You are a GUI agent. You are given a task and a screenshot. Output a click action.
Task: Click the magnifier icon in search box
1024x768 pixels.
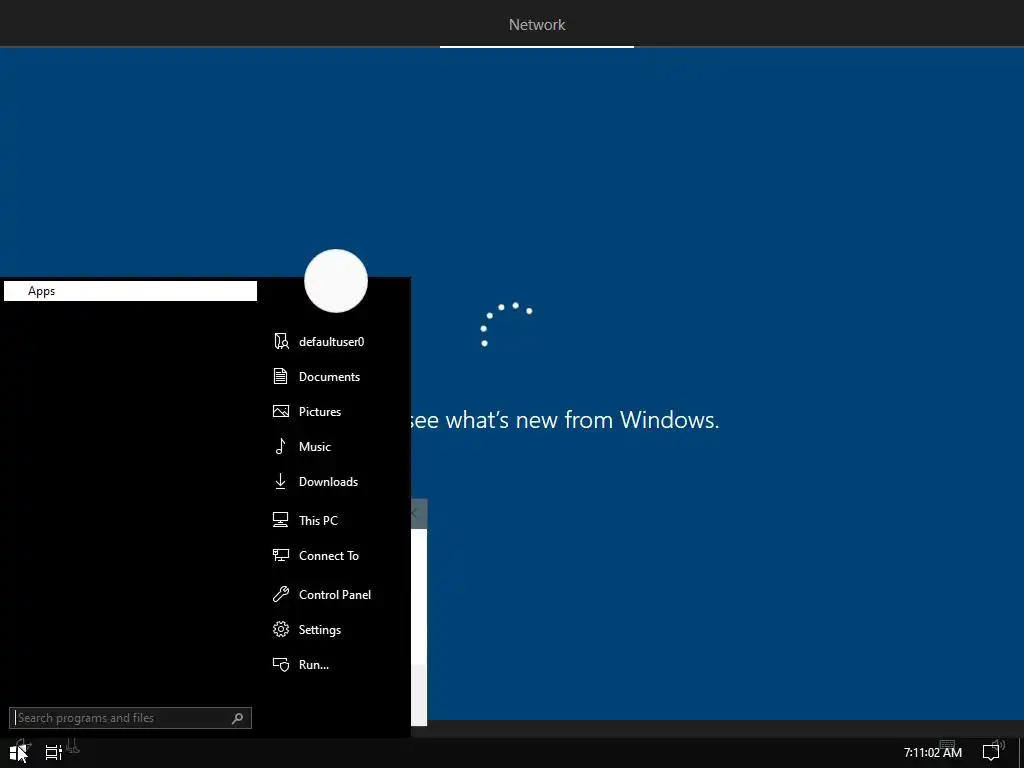(x=238, y=718)
